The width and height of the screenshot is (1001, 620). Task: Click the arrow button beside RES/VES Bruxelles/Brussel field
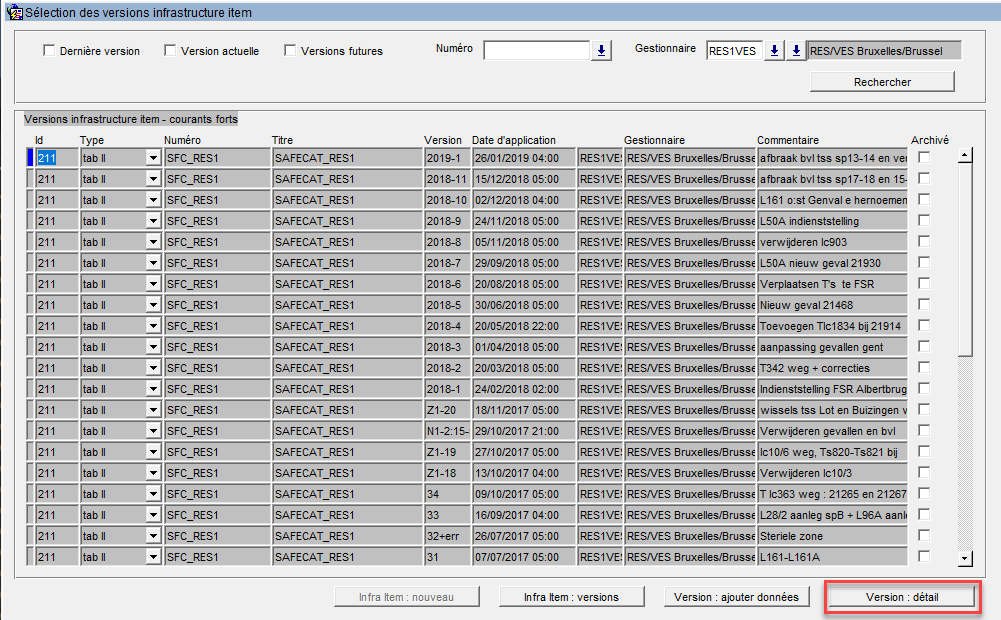[x=796, y=50]
